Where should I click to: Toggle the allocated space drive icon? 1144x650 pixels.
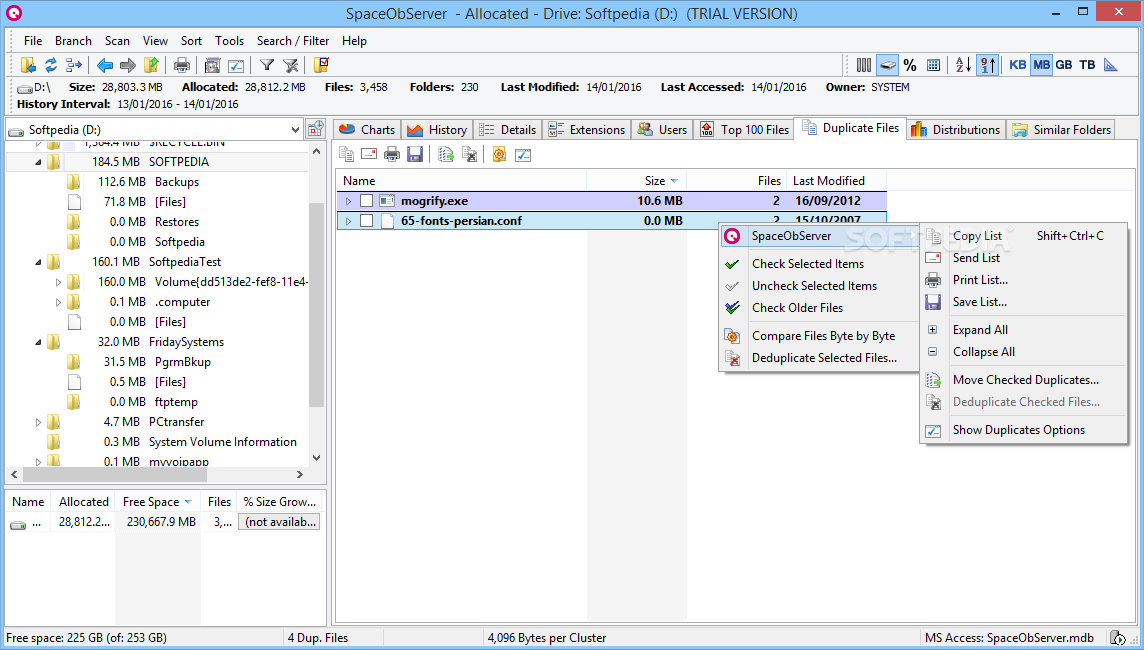[x=887, y=65]
